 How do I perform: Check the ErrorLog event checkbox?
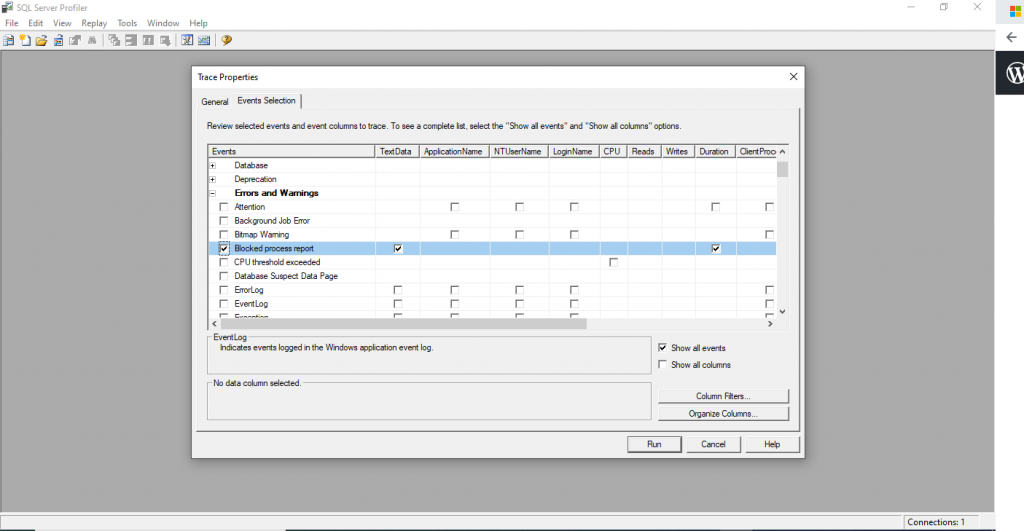[224, 289]
